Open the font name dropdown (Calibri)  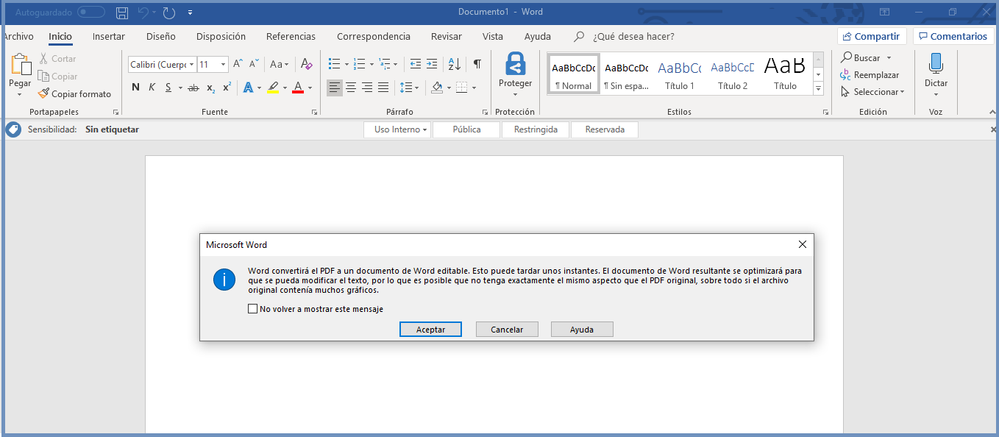click(160, 64)
